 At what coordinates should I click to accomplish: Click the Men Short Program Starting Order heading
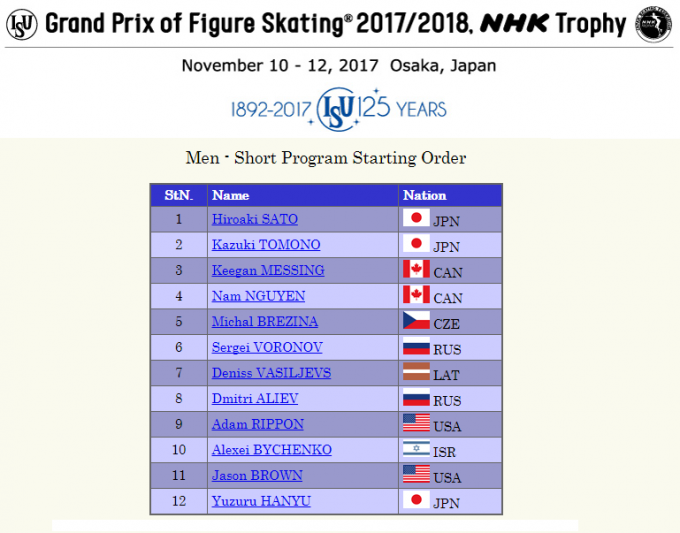[x=326, y=158]
